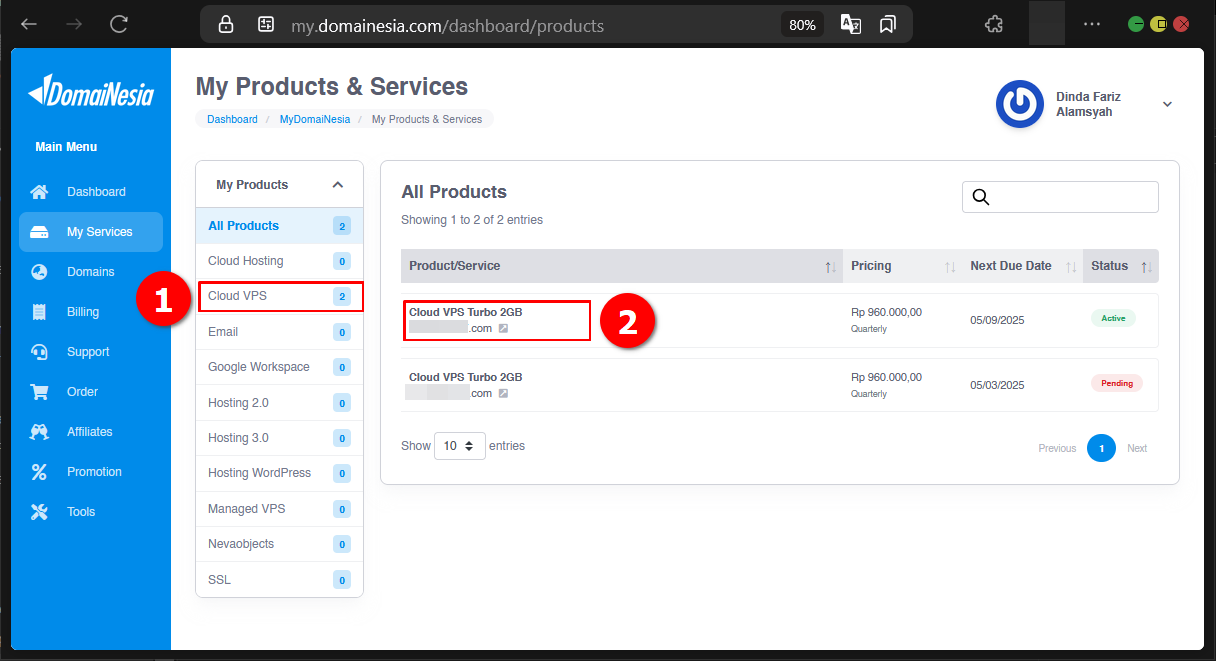
Task: Click the products search input field
Action: click(x=1060, y=197)
